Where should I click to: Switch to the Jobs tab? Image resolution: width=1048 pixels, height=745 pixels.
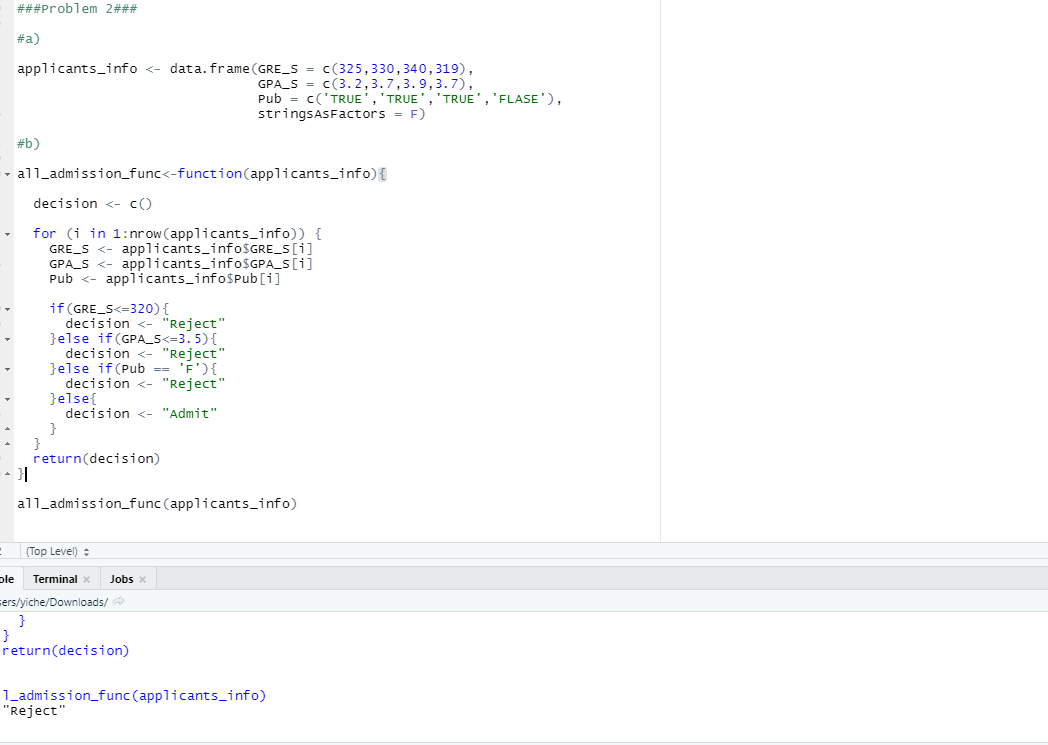click(120, 578)
